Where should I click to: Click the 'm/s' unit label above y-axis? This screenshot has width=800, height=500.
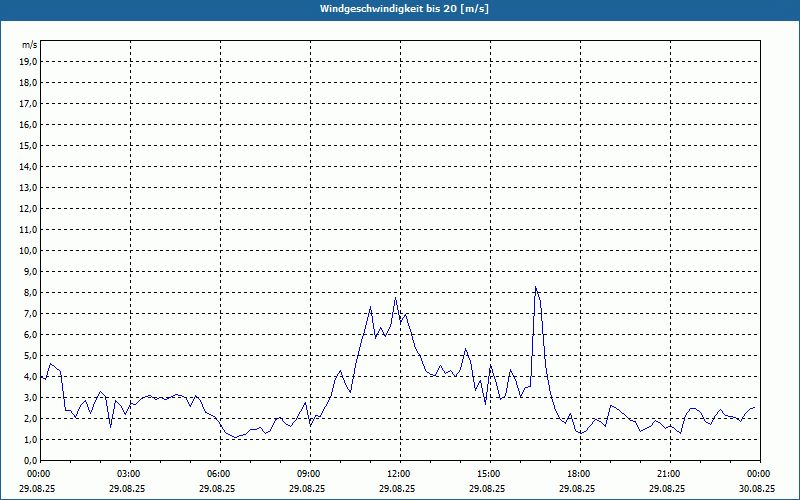coord(30,45)
